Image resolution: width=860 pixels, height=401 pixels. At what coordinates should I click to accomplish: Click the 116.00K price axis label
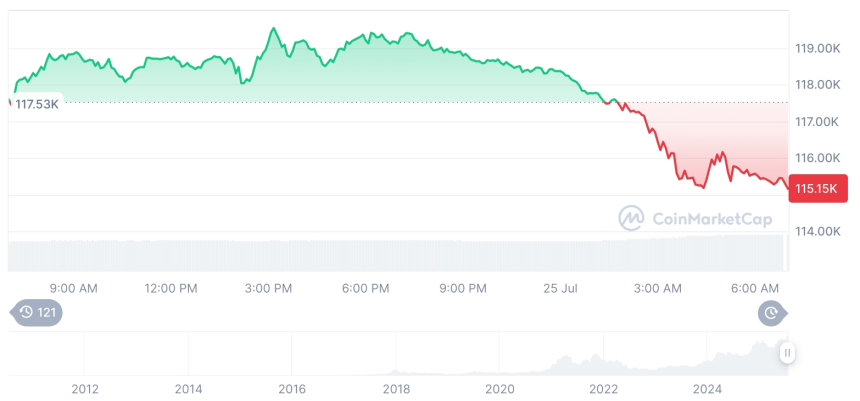817,158
